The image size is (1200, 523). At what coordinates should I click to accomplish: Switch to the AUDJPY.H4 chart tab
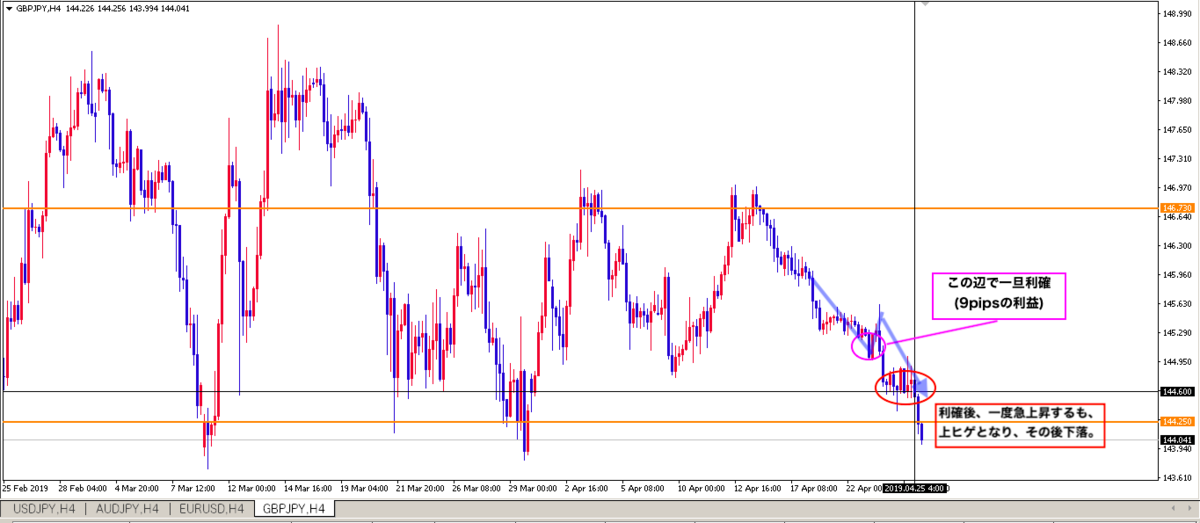tap(125, 509)
